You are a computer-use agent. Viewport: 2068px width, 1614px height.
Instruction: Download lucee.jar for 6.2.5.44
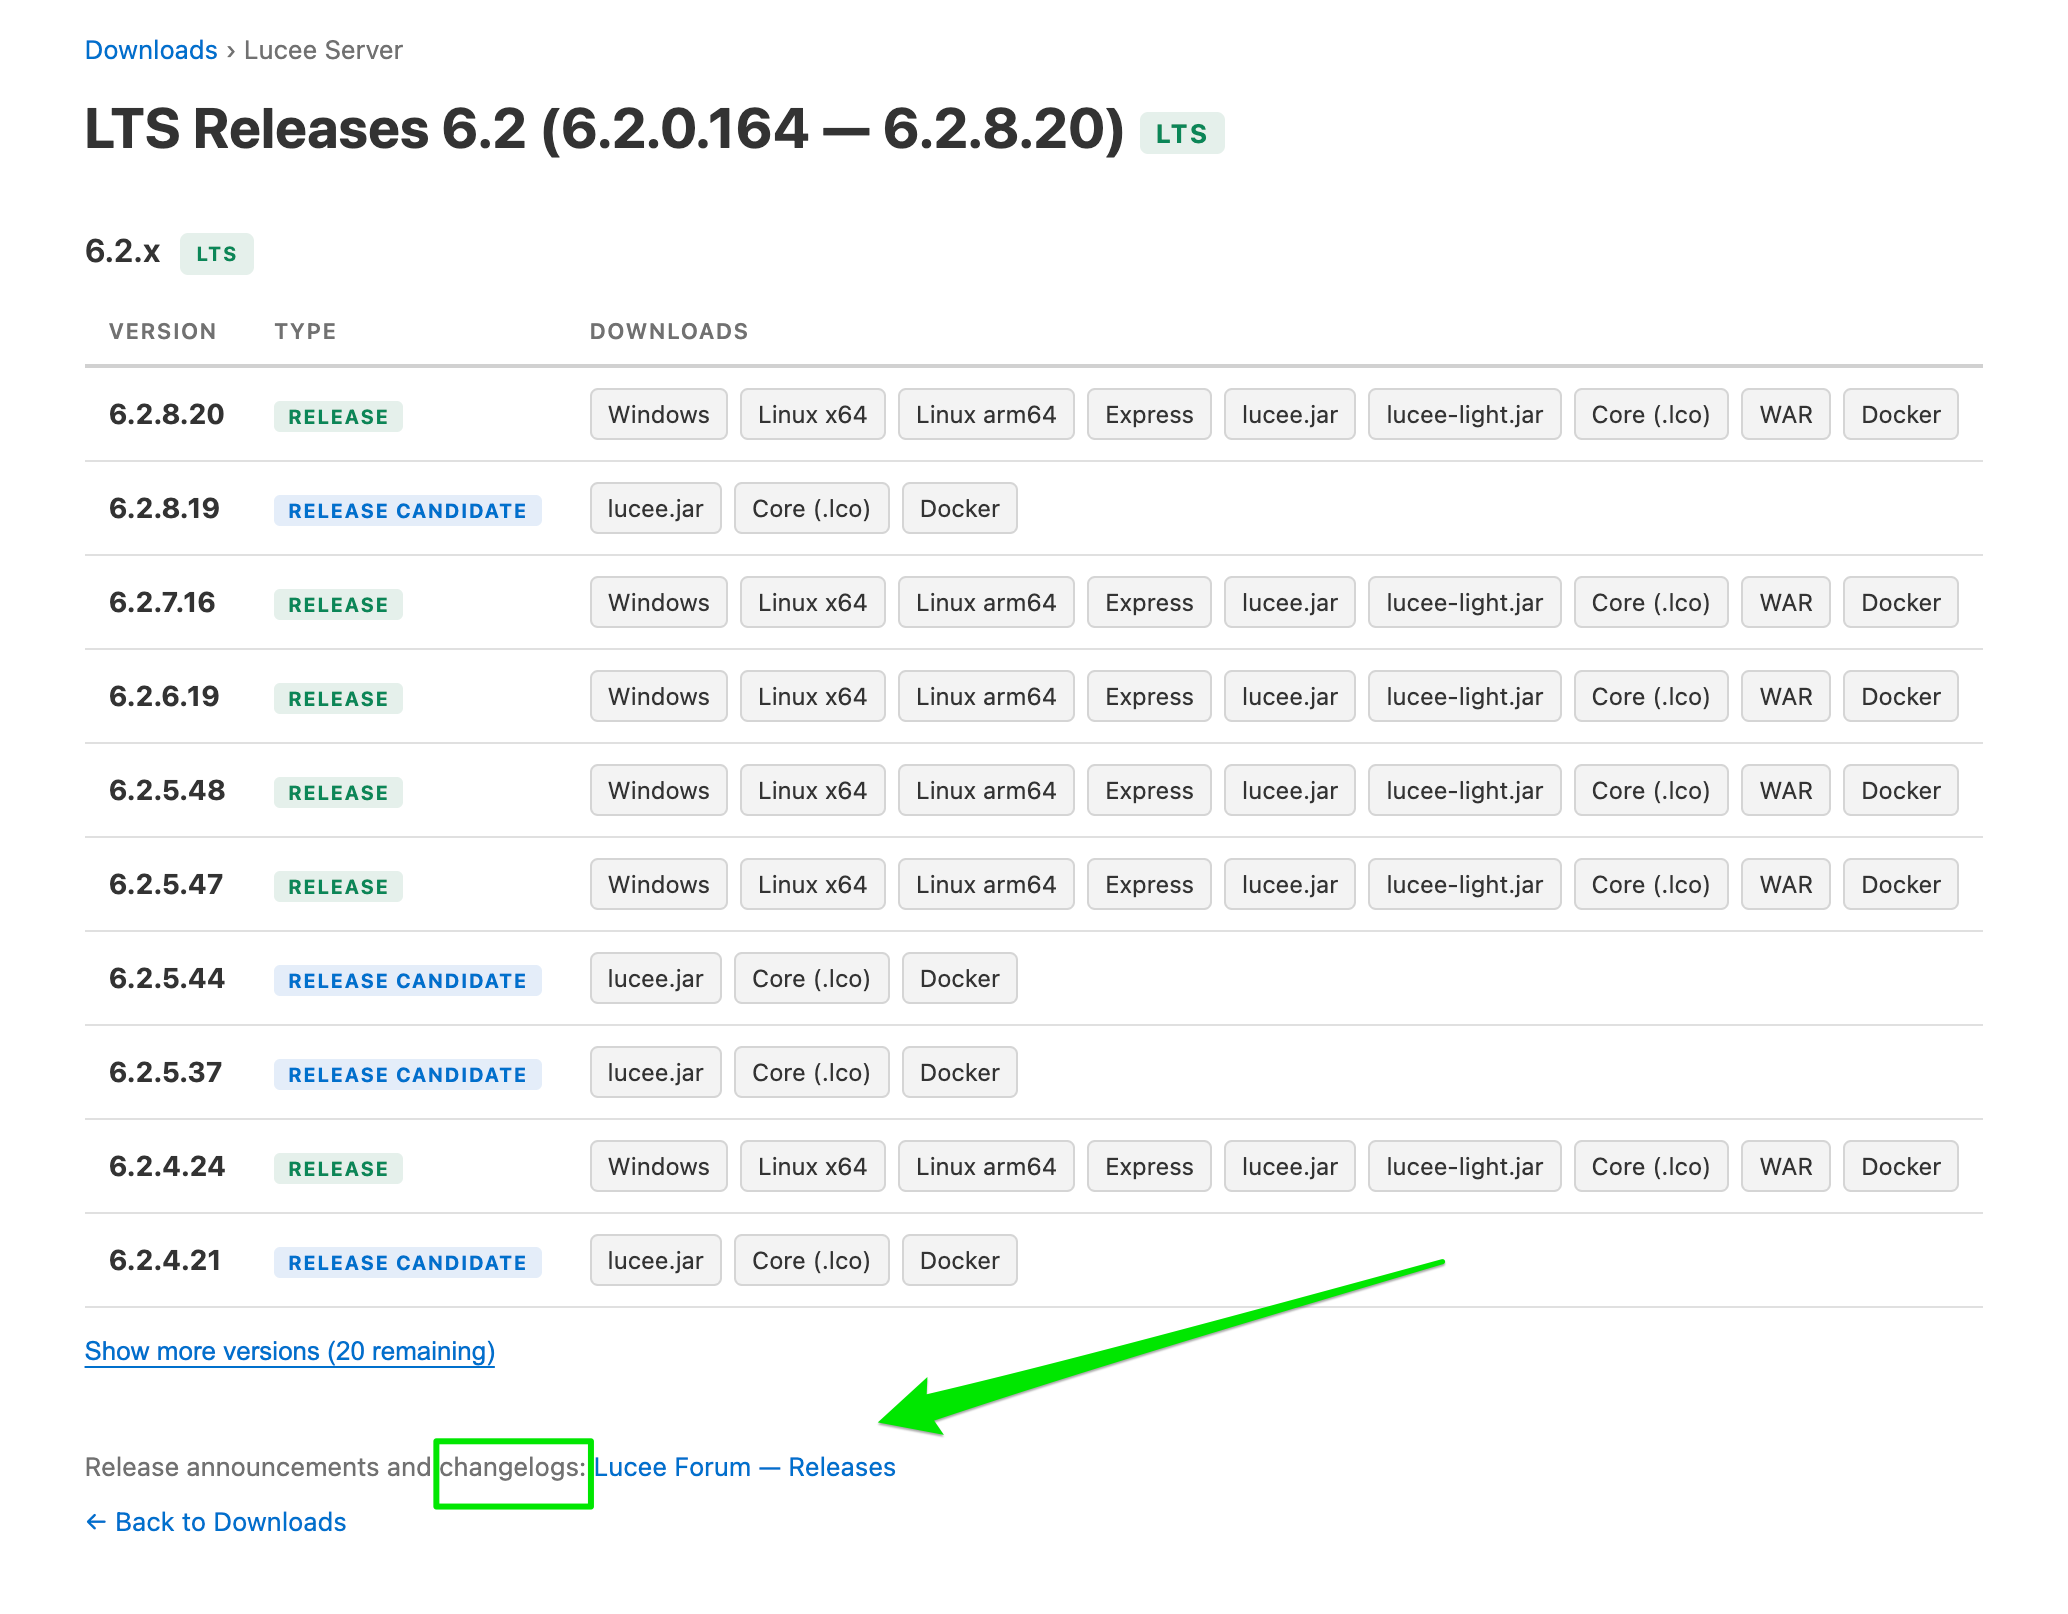tap(656, 978)
